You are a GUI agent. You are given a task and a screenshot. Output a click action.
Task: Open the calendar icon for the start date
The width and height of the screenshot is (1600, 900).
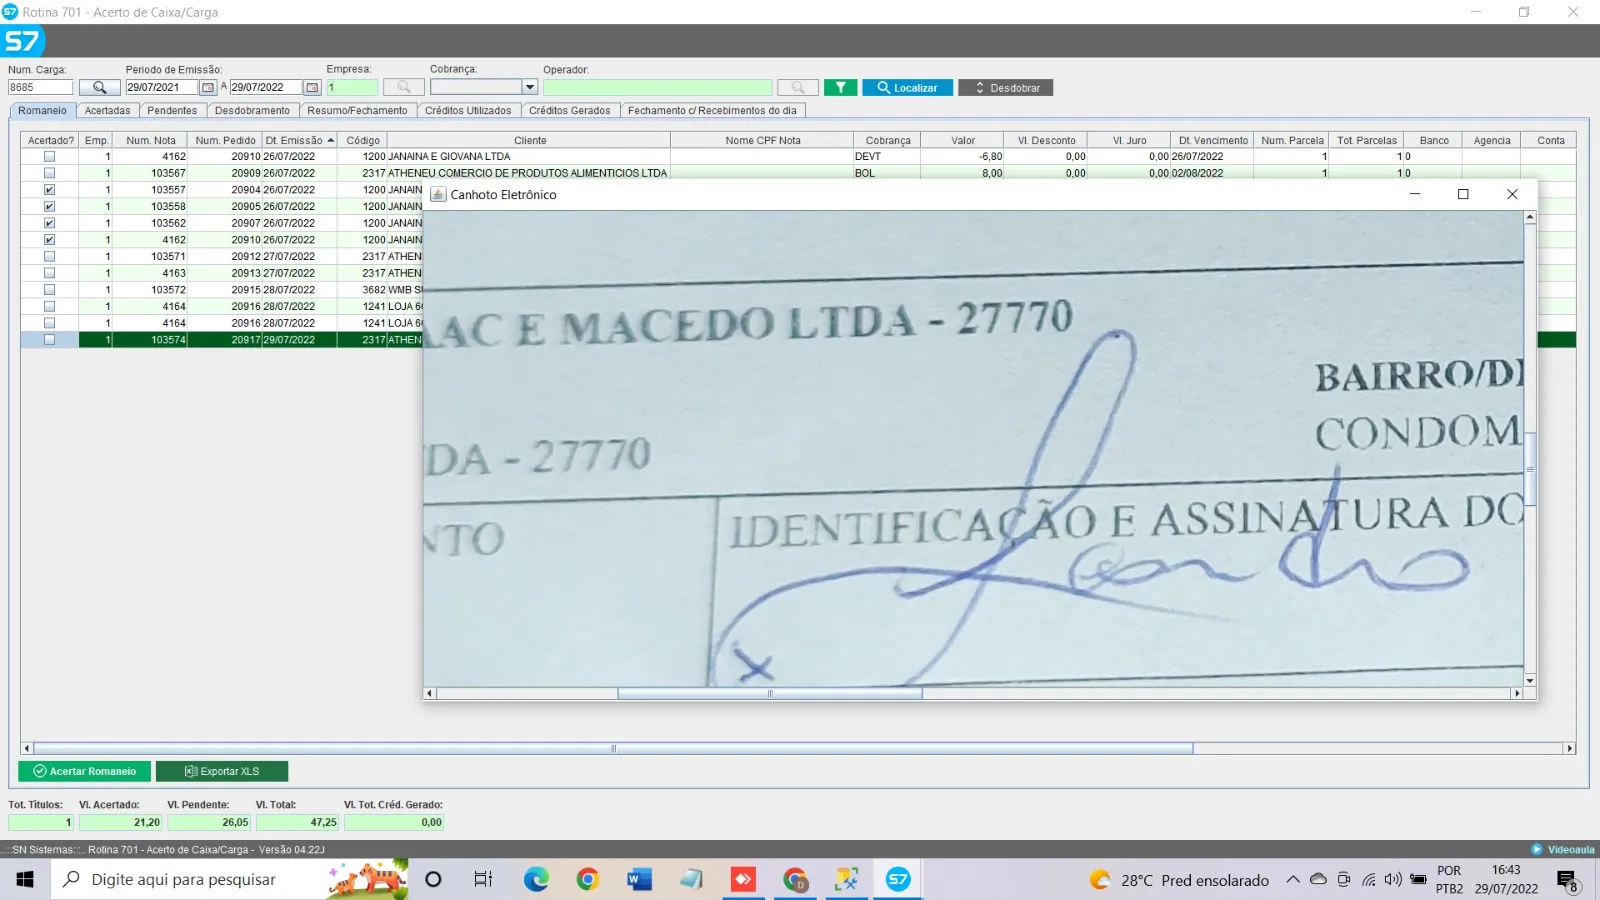point(207,87)
